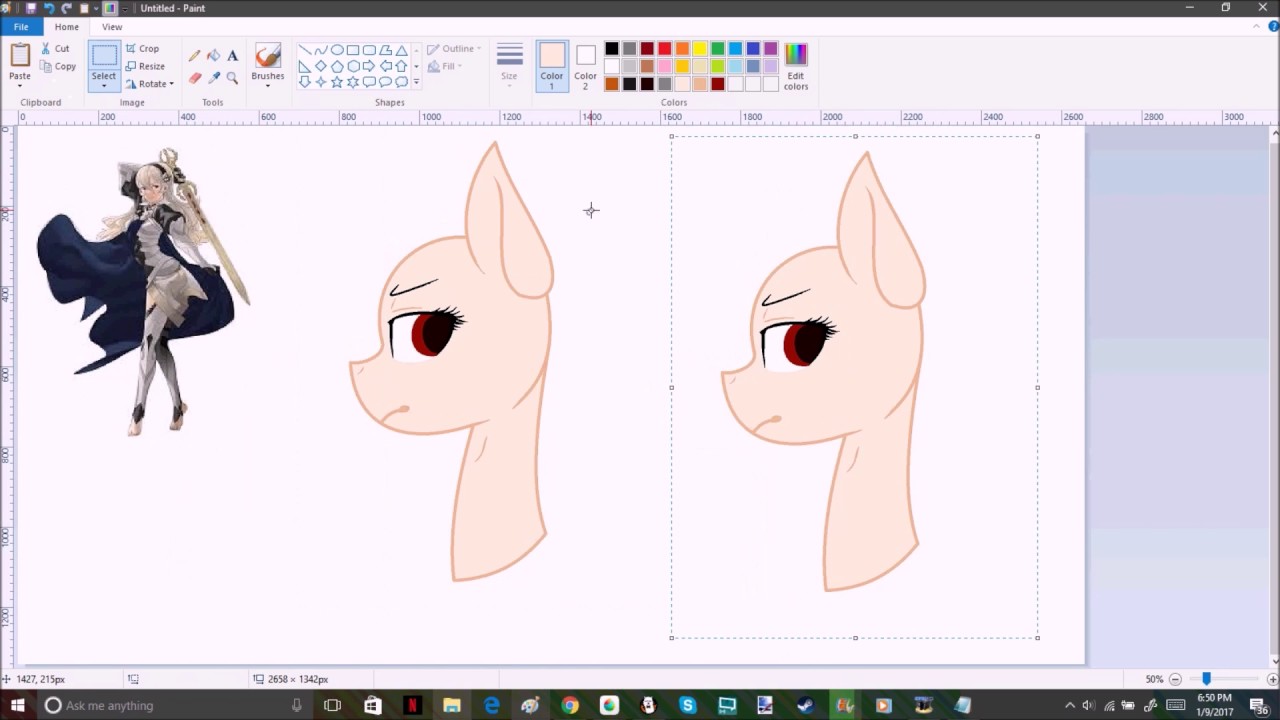Viewport: 1280px width, 720px height.
Task: Save the drawing from Quick Access toolbar
Action: (31, 8)
